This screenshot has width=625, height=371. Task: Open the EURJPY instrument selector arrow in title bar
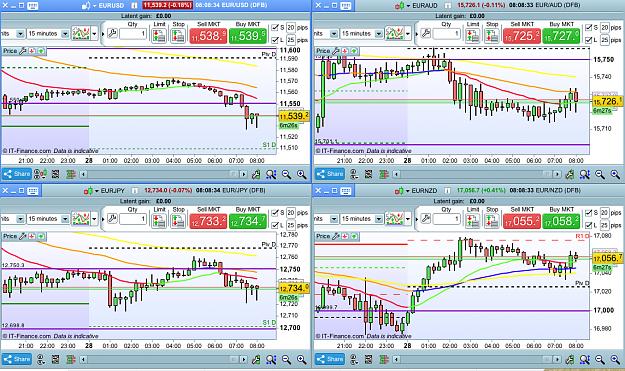tap(96, 191)
